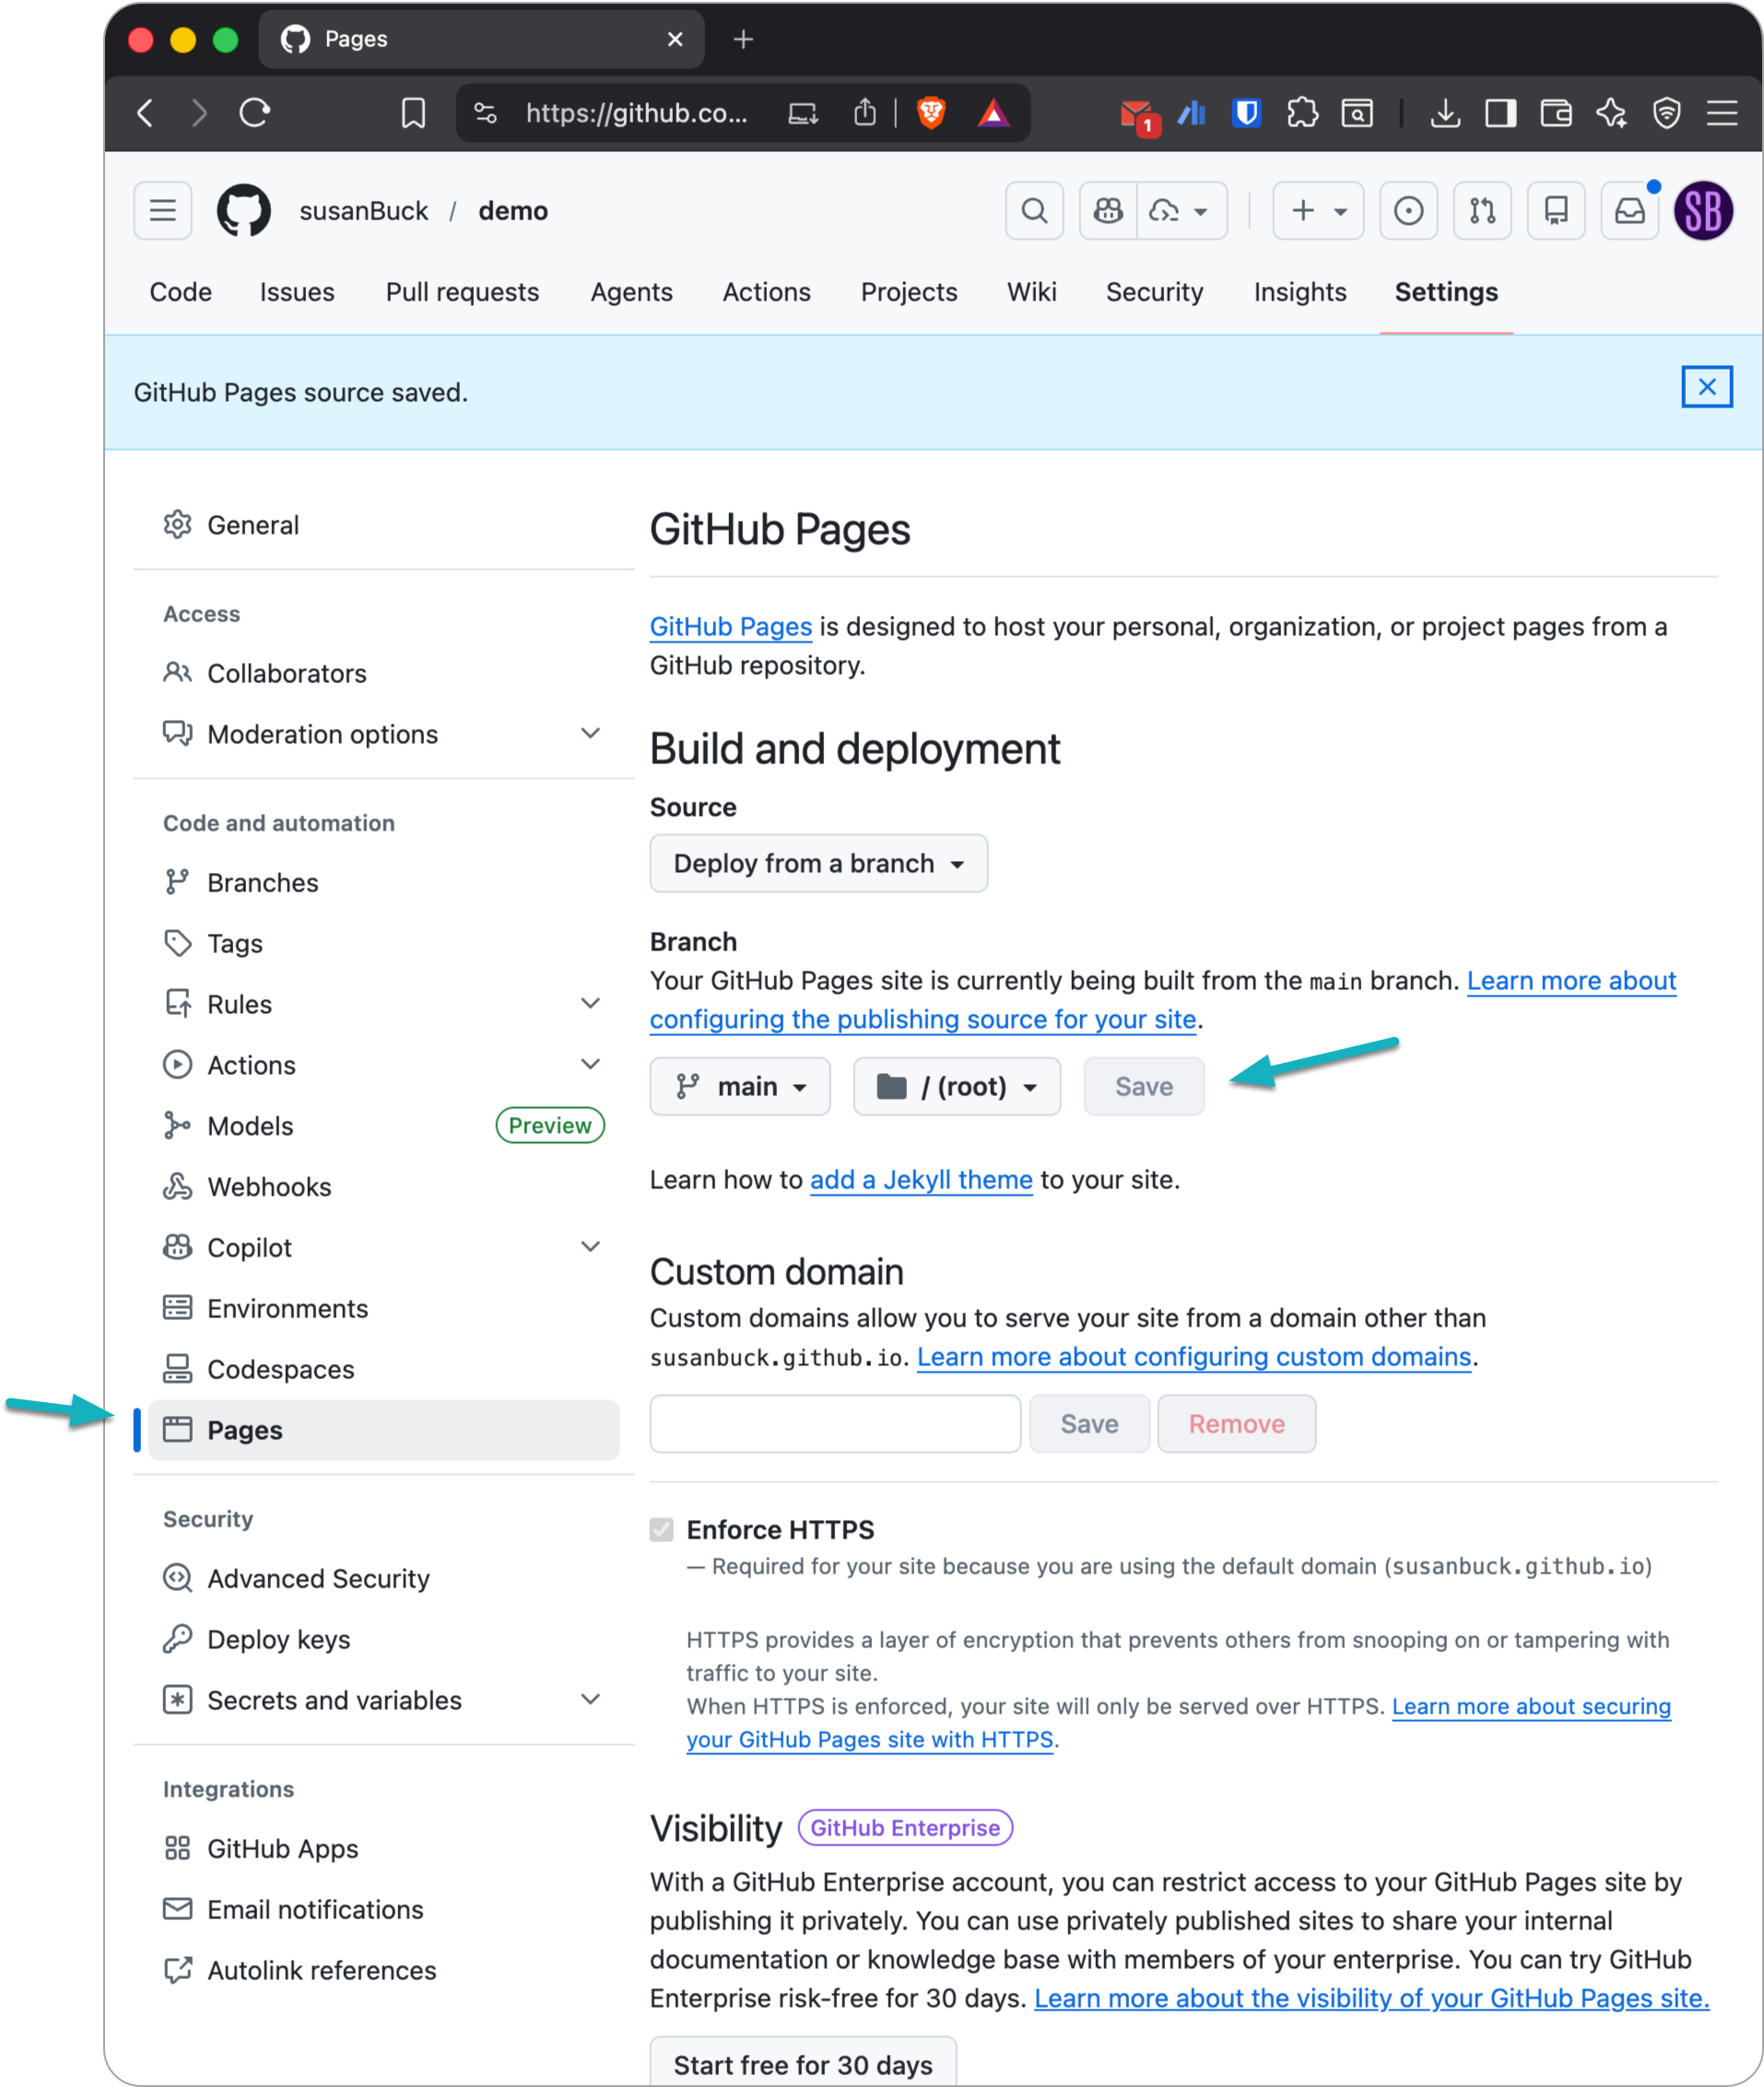Click the Copilot chat icon
The image size is (1764, 2087).
pyautogui.click(x=1108, y=211)
